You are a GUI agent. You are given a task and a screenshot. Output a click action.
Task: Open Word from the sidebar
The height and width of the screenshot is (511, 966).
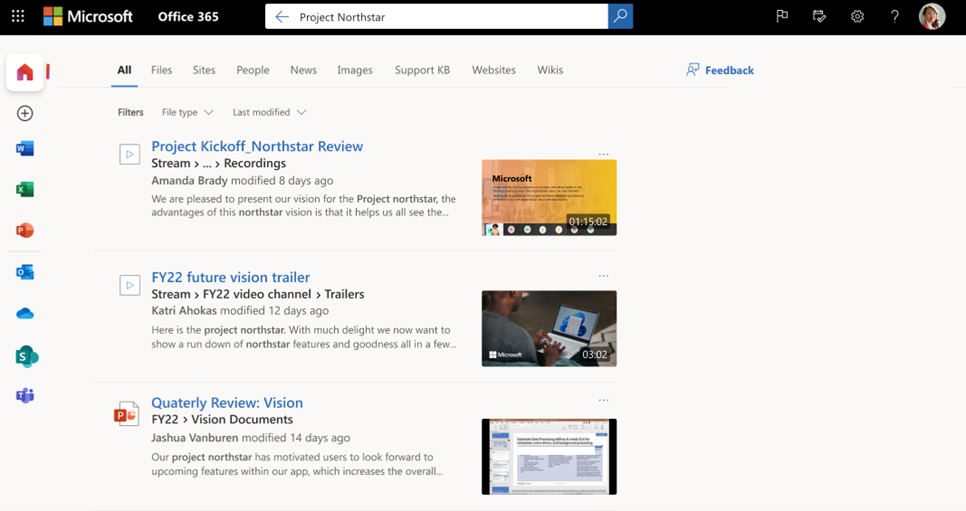[x=25, y=149]
